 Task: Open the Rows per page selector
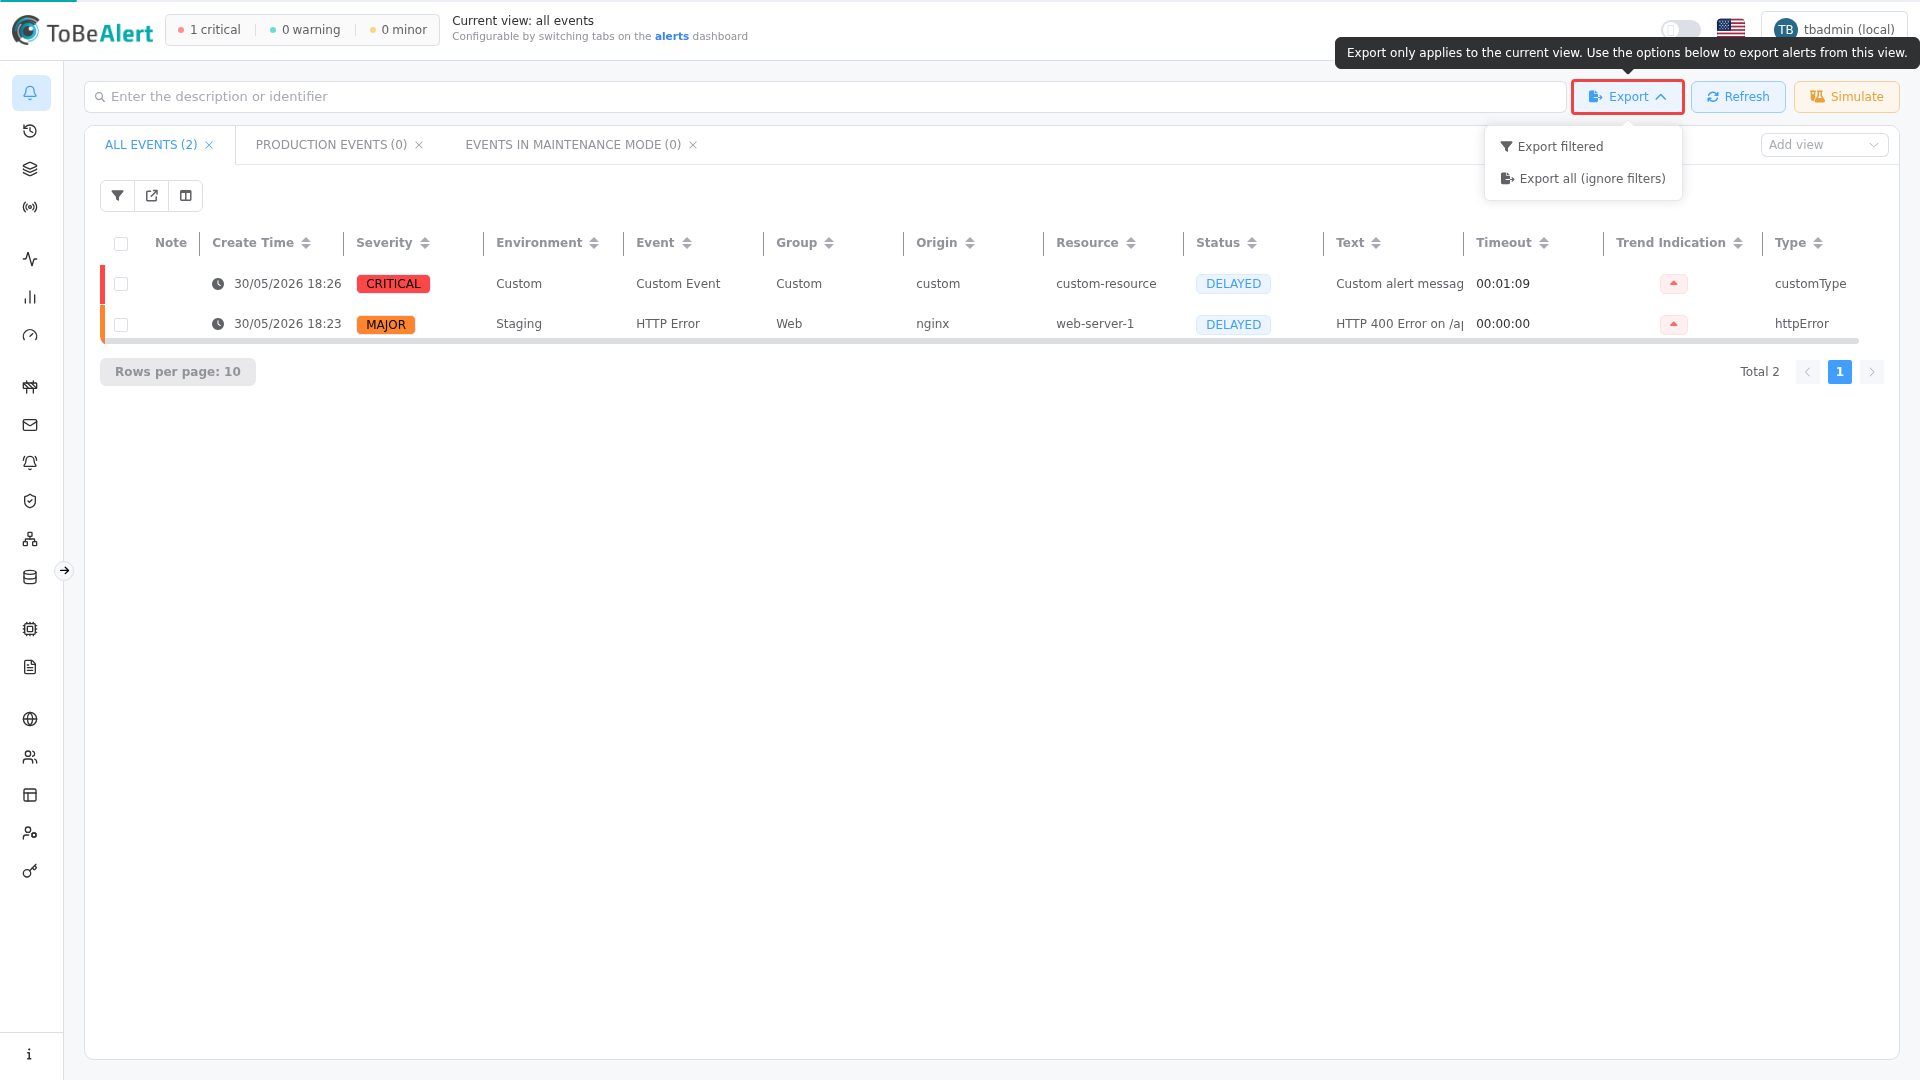tap(178, 372)
